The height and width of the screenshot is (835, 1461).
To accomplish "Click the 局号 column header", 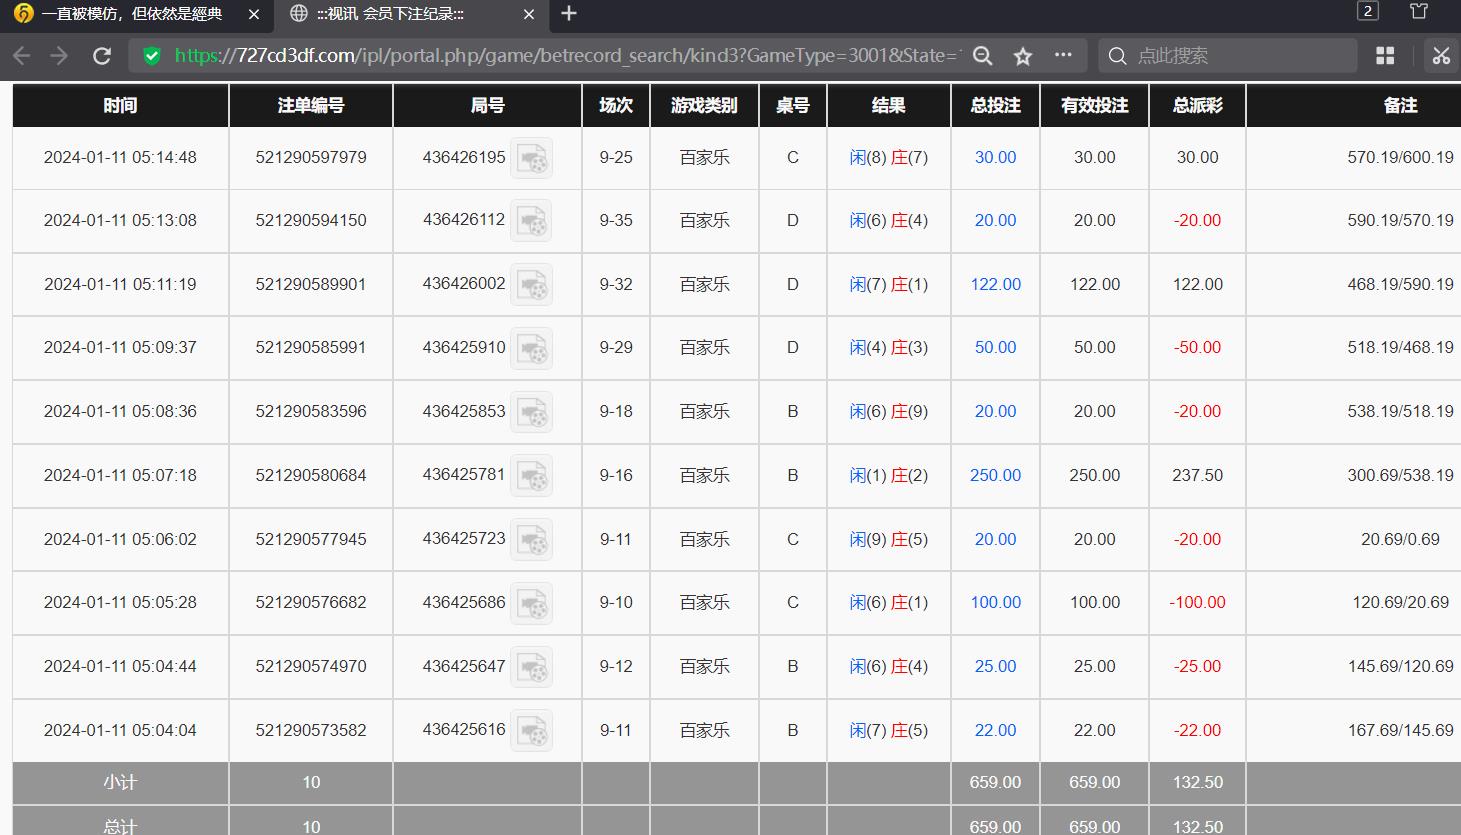I will pos(487,105).
